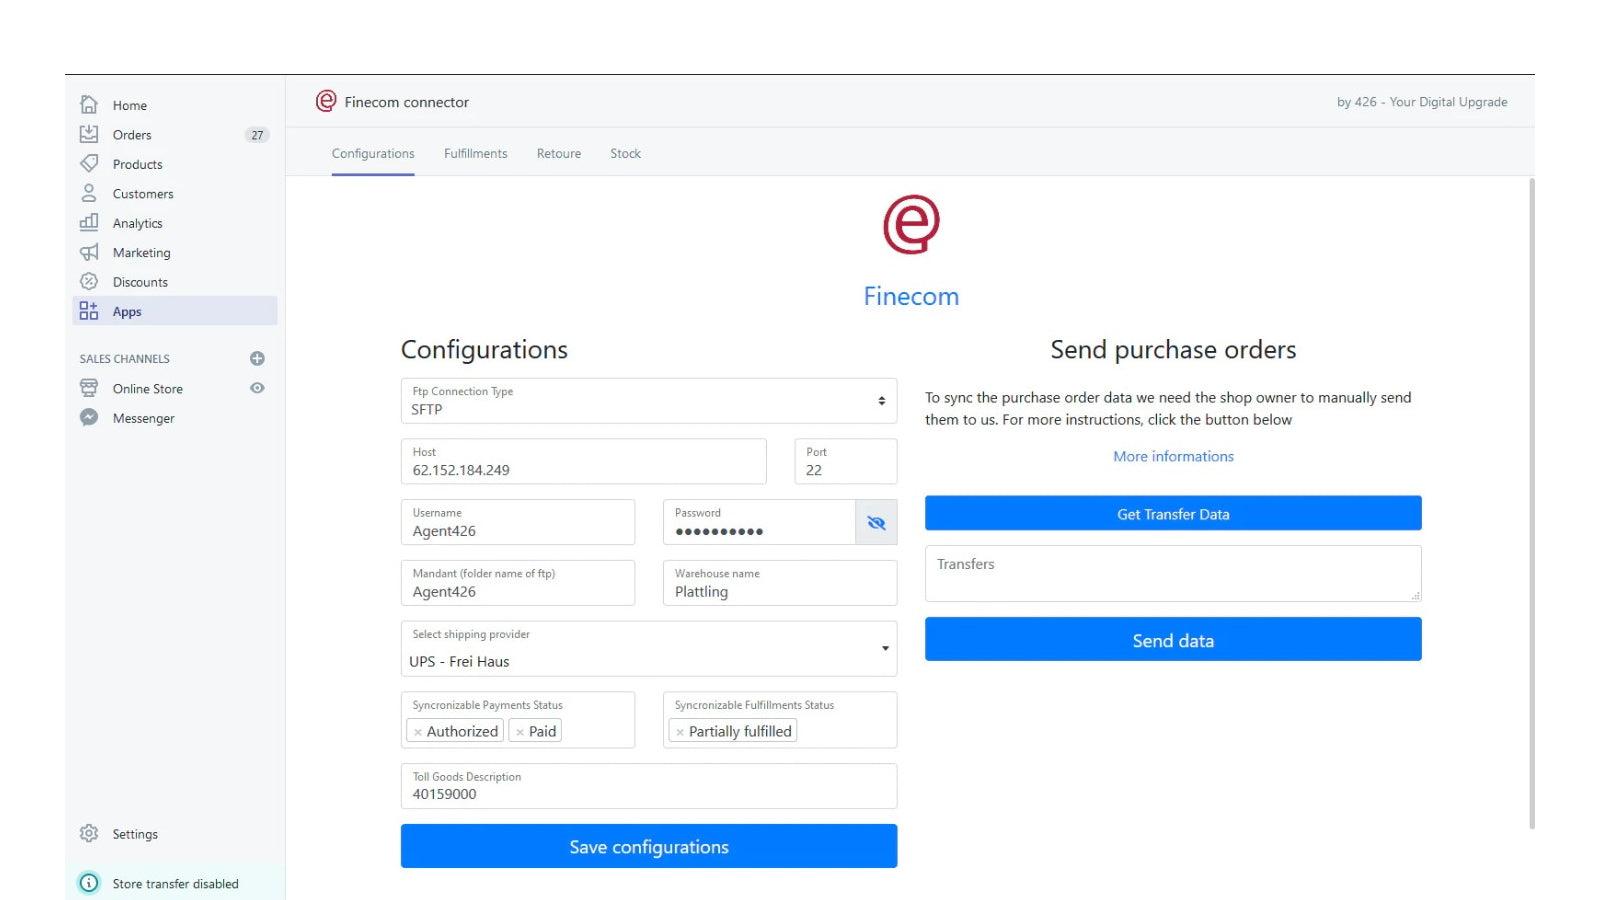Click the Get Transfer Data button

coord(1172,513)
